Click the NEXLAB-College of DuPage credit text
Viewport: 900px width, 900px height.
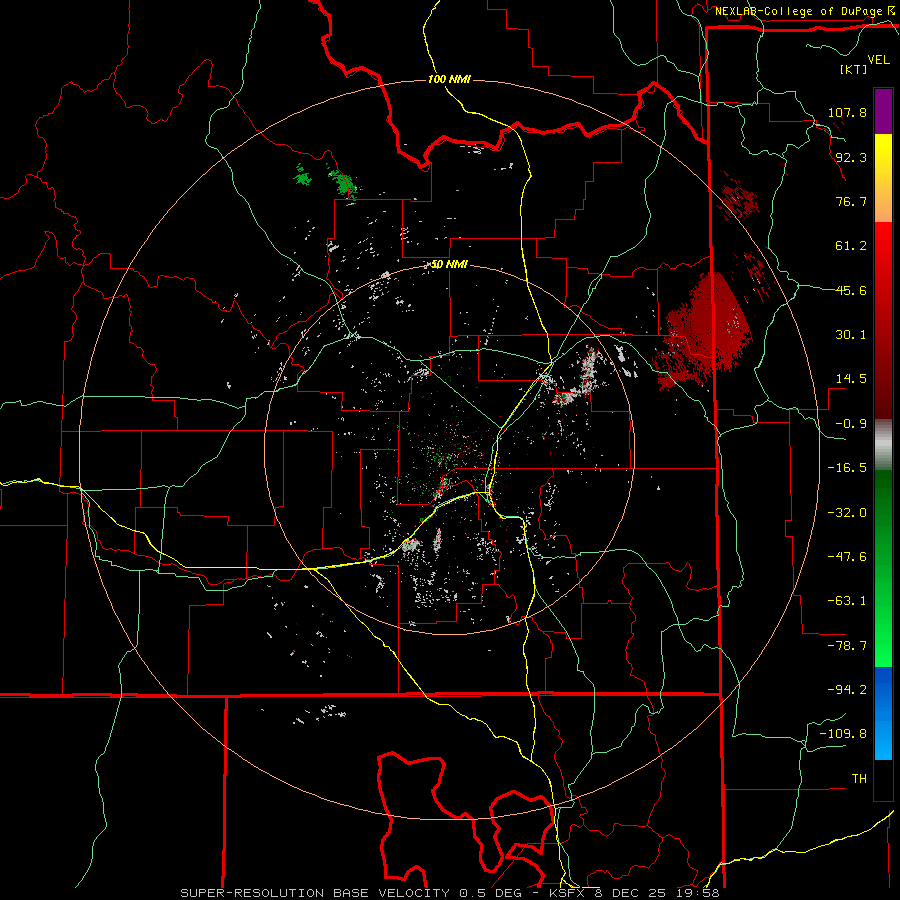click(798, 11)
